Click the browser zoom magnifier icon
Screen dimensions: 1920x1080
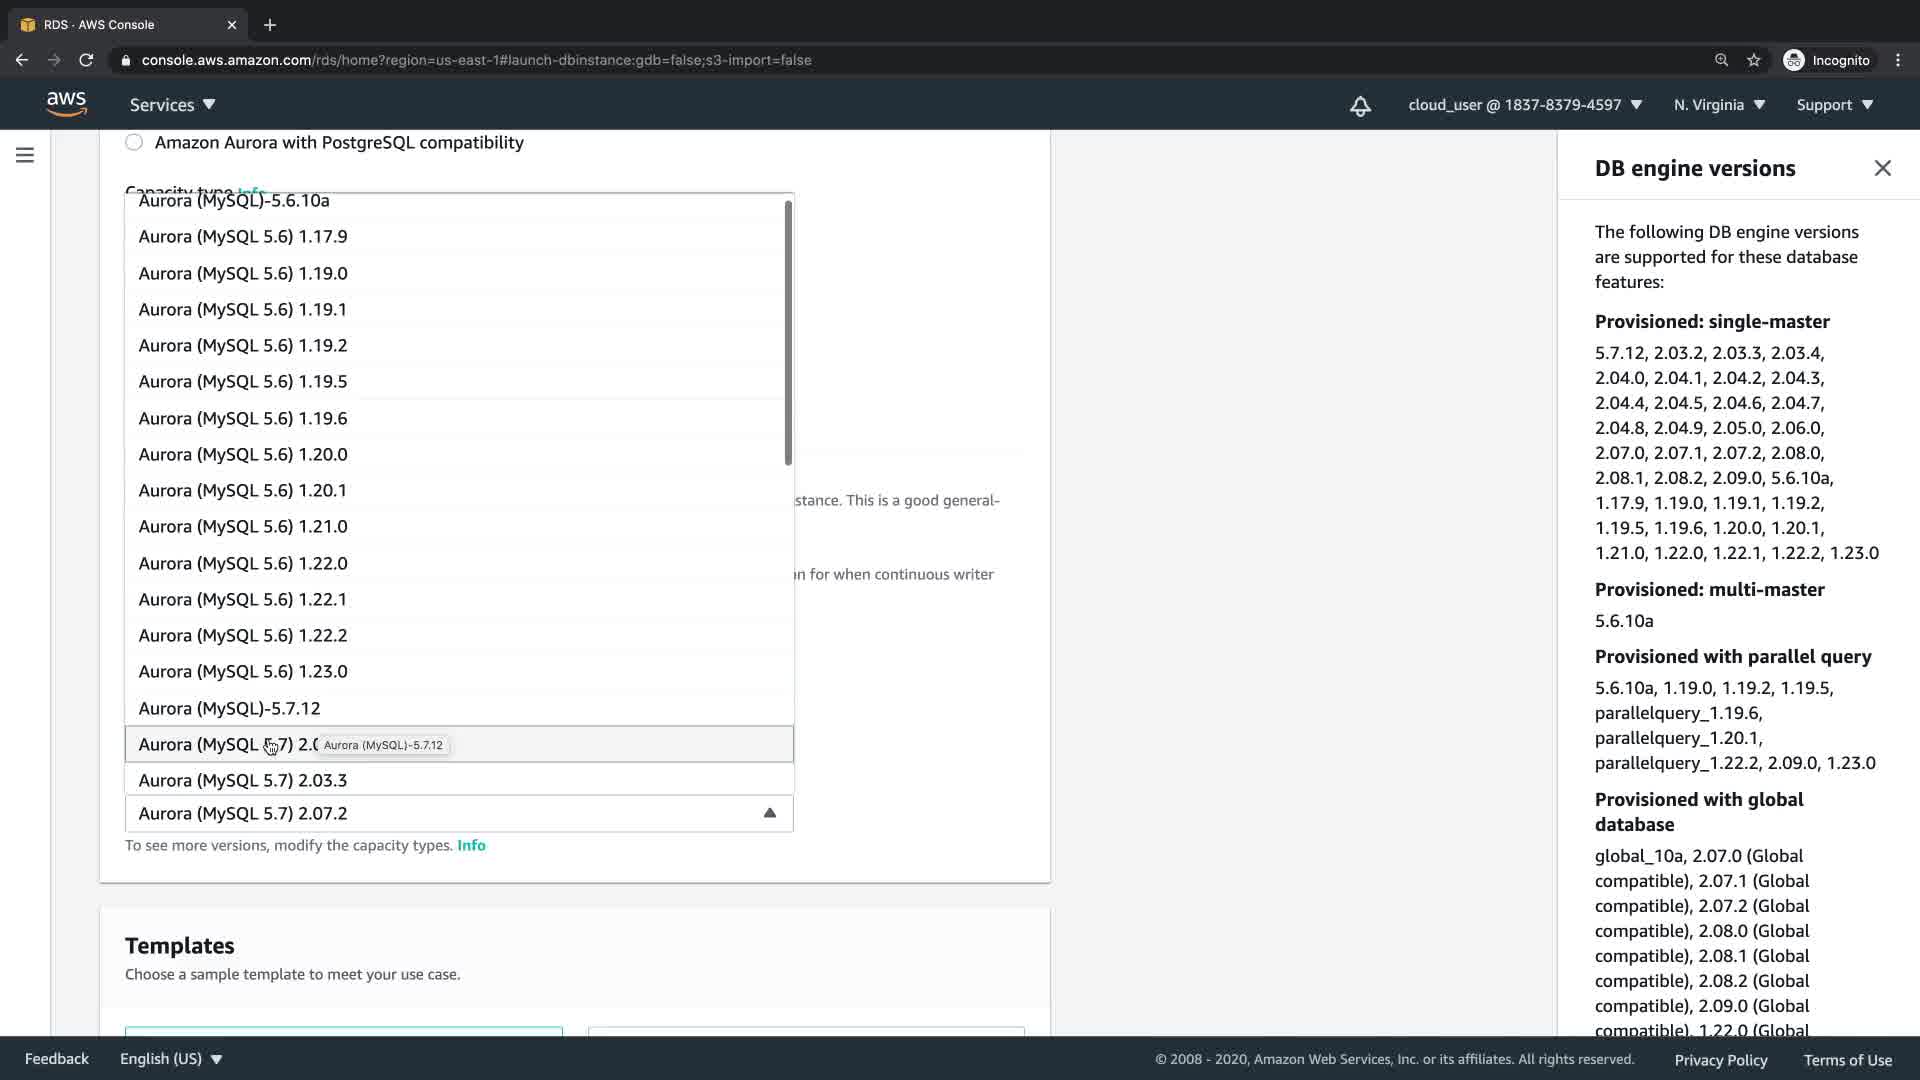(1721, 60)
